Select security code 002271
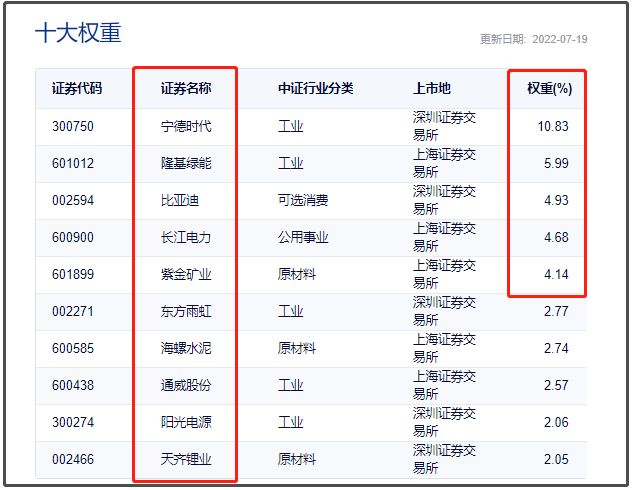Image resolution: width=632 pixels, height=490 pixels. pyautogui.click(x=73, y=311)
